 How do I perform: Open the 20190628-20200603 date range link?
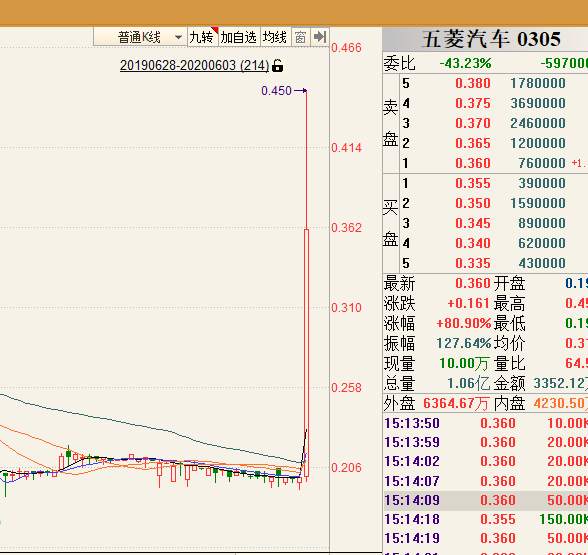click(x=195, y=66)
